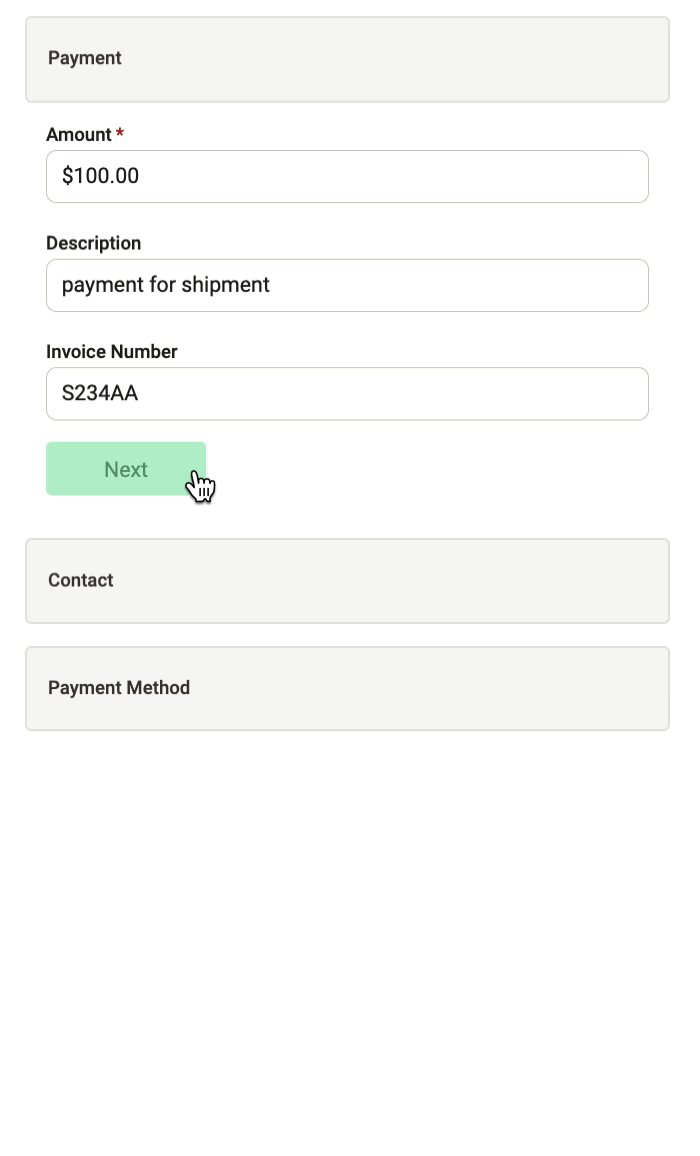This screenshot has width=700, height=1156.
Task: Select the 'Contact' heading text
Action: tap(81, 580)
